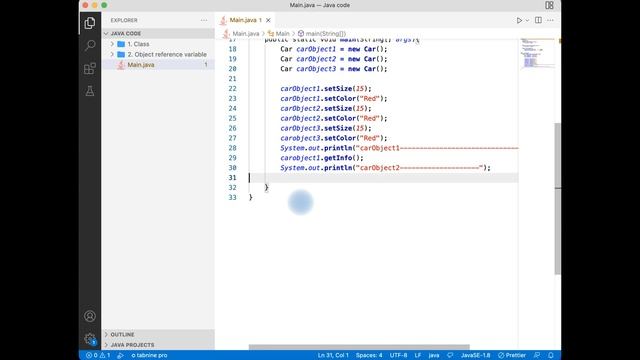Collapse the JAVA CODE folder section
Viewport: 640px width, 360px height.
(x=158, y=33)
